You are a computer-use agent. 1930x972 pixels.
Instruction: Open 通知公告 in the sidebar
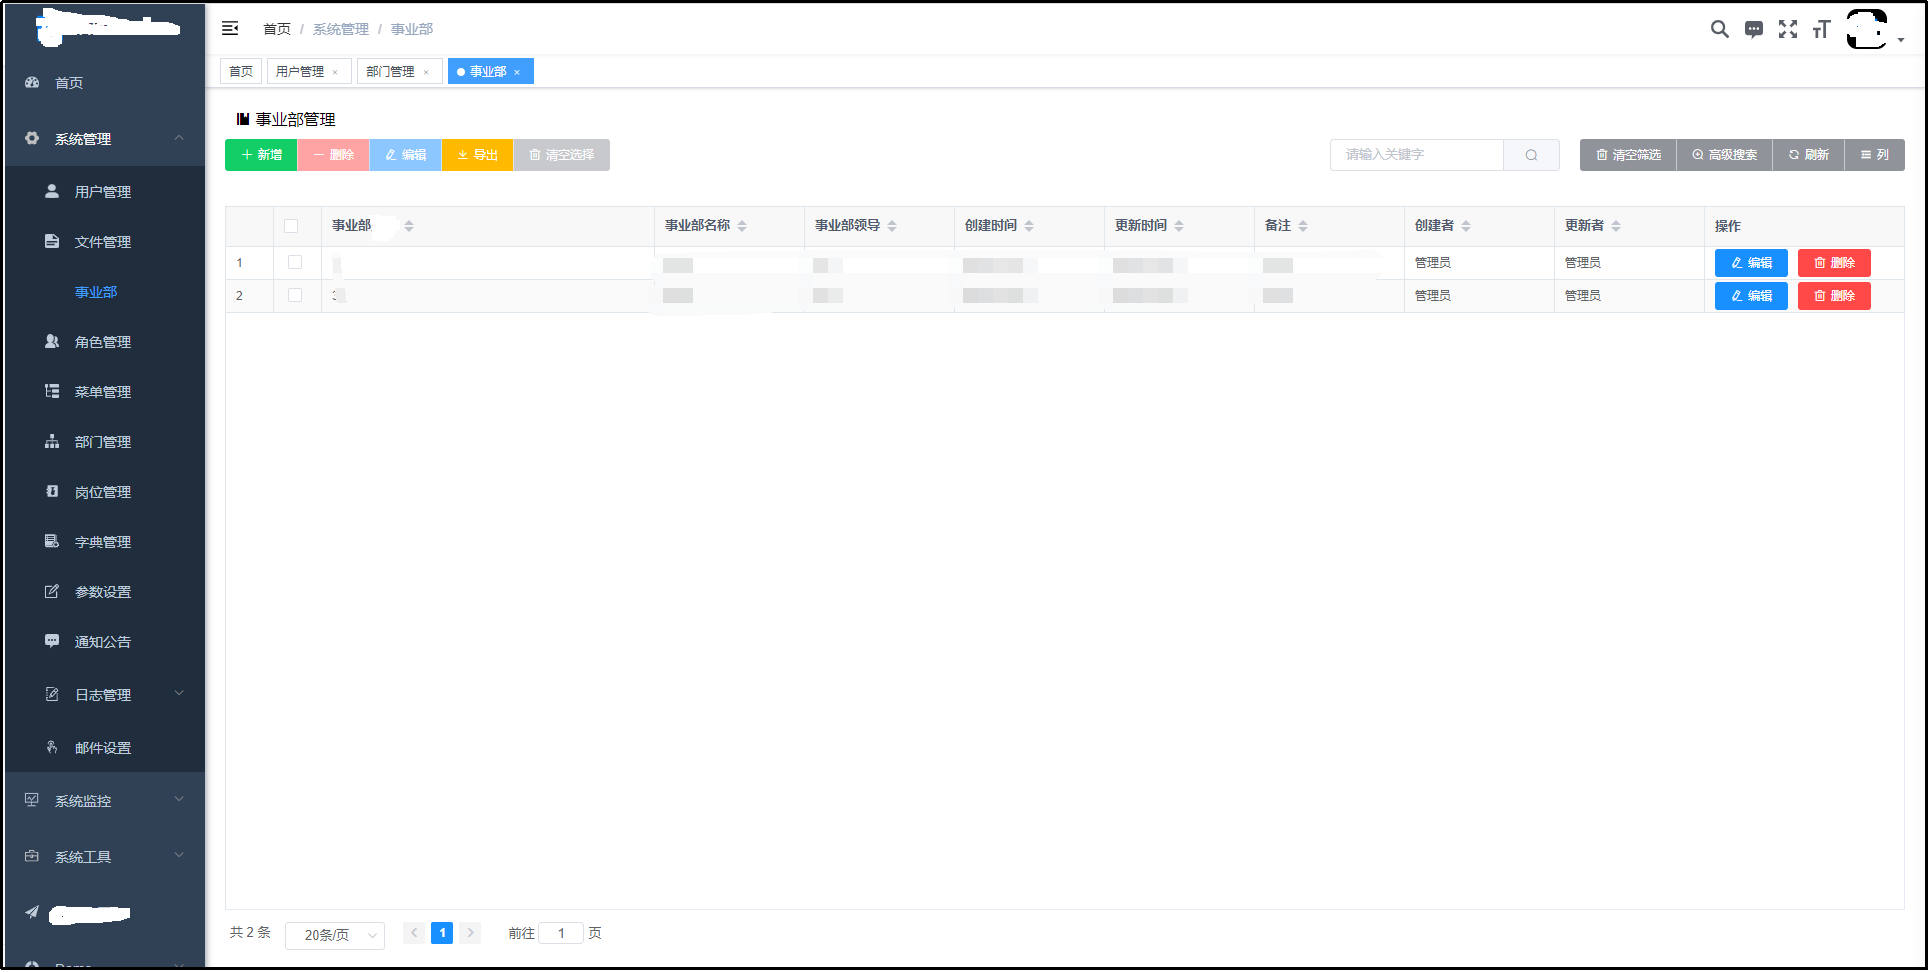[103, 642]
